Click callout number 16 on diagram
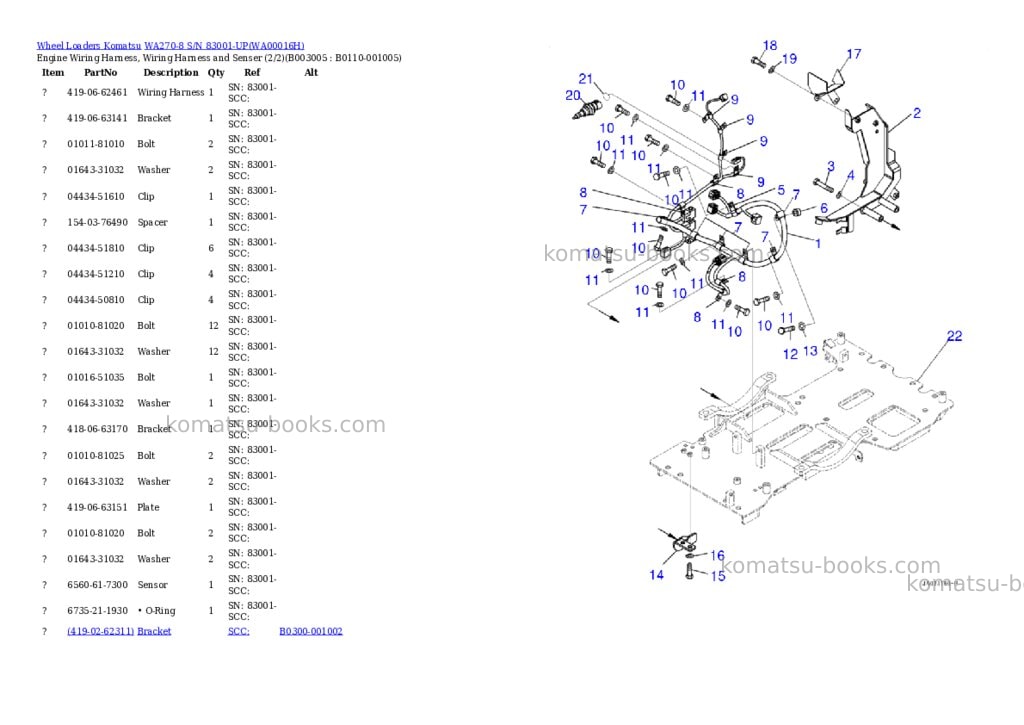This screenshot has height=725, width=1024. pyautogui.click(x=718, y=555)
